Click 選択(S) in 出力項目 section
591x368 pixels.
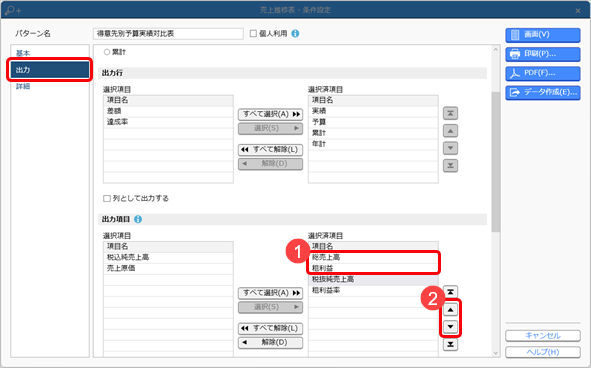[x=270, y=307]
